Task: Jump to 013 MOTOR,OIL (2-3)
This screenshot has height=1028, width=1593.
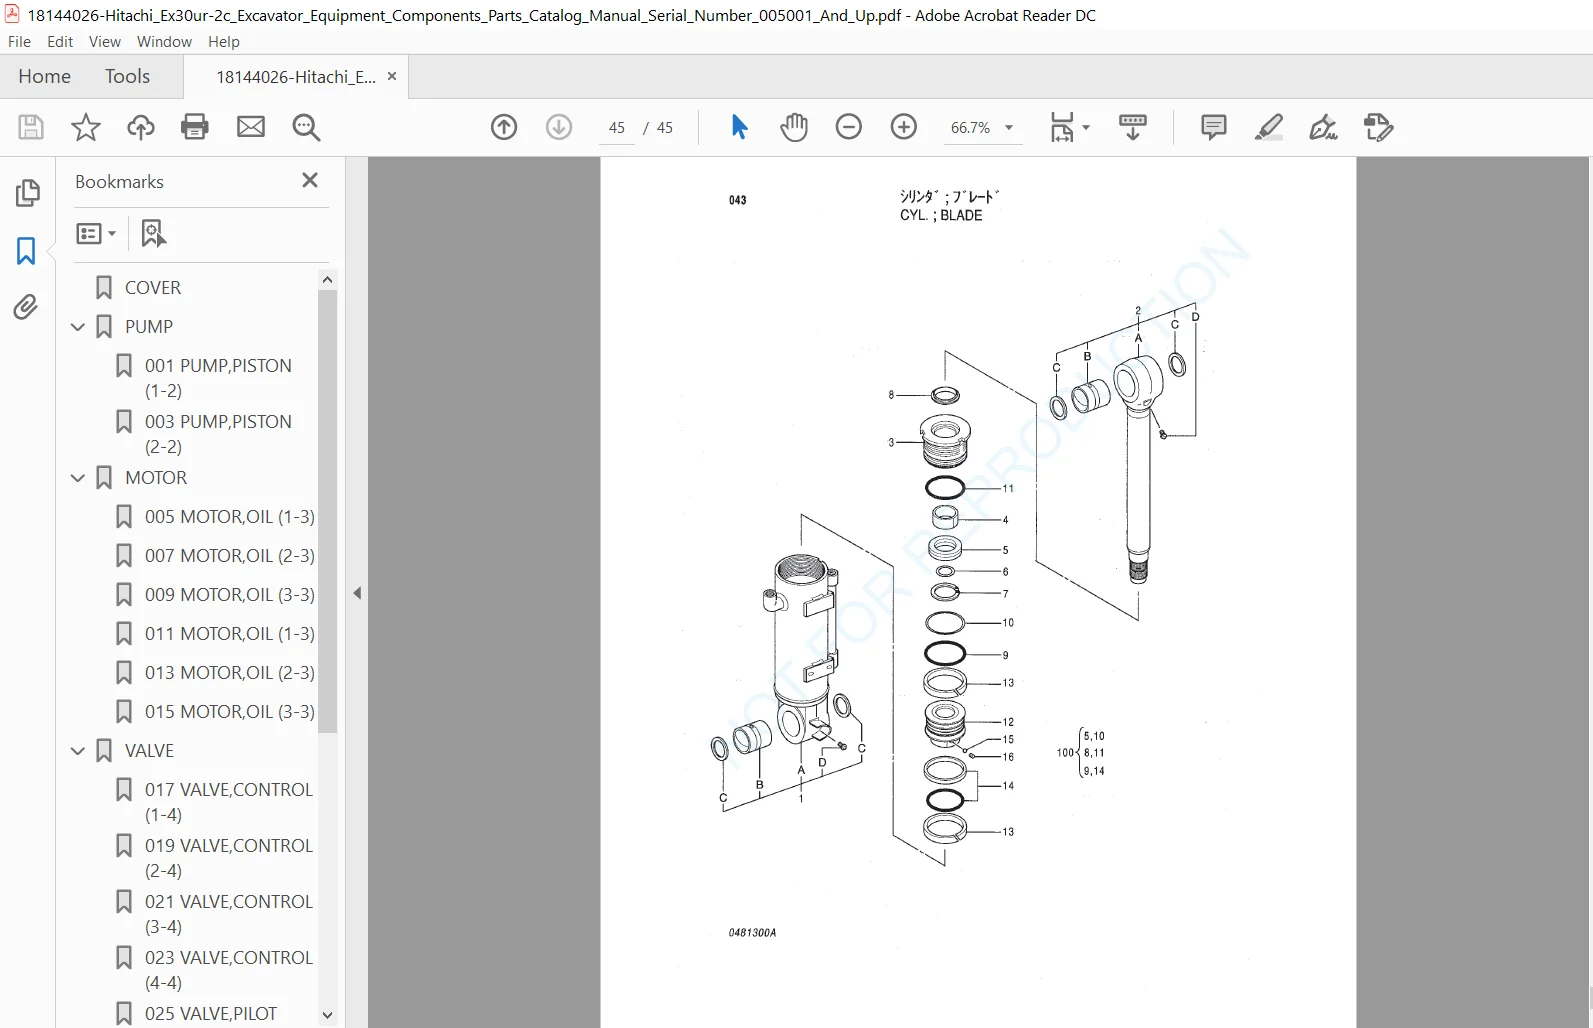Action: [x=230, y=673]
